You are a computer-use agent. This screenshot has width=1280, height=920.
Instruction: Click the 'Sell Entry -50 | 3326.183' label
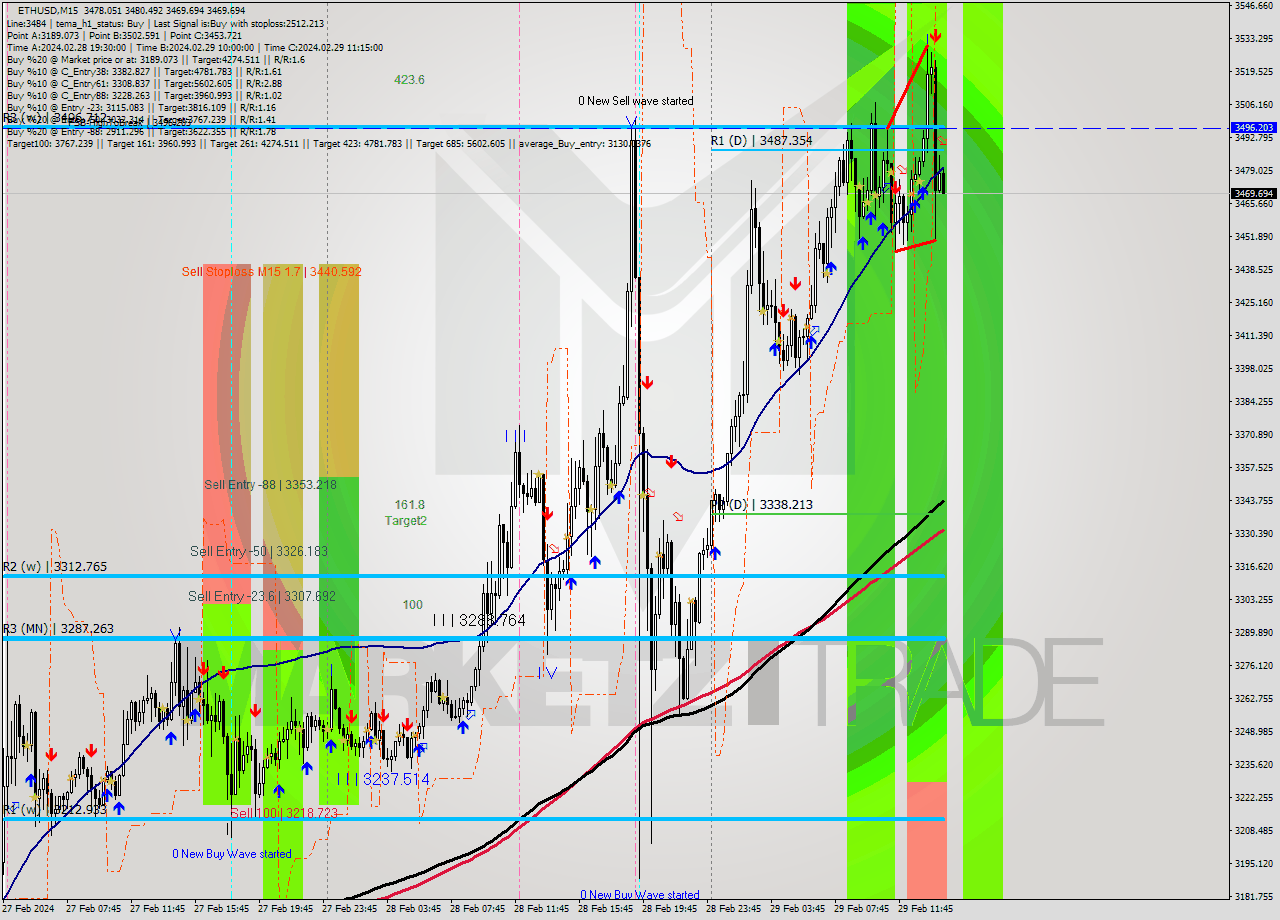coord(259,551)
